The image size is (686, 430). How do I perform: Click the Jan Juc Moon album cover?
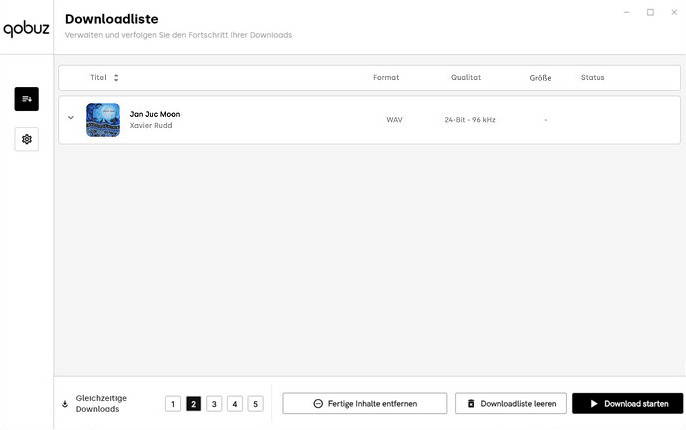[103, 120]
